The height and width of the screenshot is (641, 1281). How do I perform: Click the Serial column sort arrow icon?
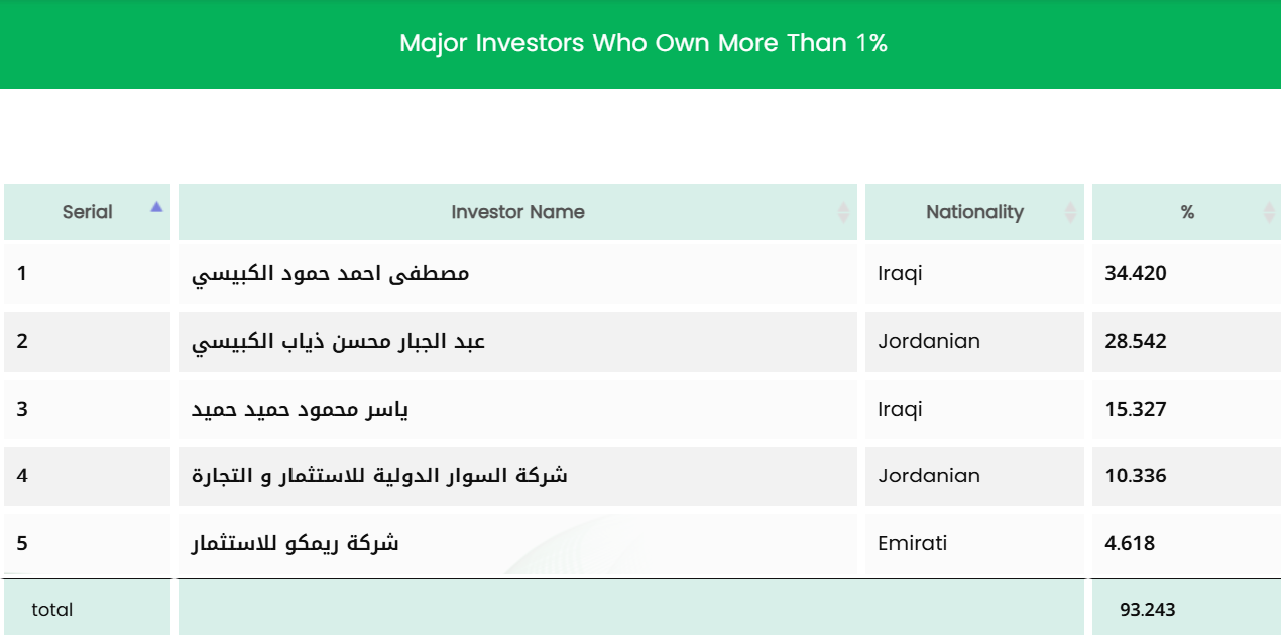(x=156, y=207)
